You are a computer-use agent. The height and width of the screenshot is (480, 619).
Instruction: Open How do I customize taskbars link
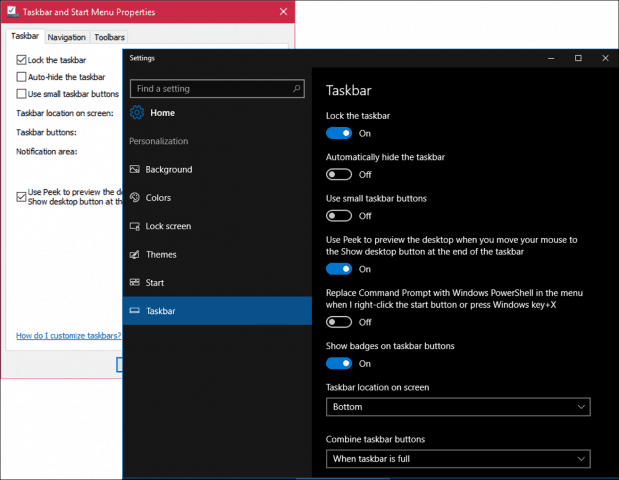click(x=69, y=336)
